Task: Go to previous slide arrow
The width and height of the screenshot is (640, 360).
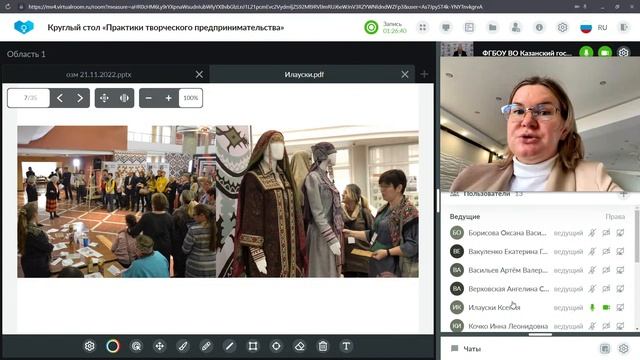Action: point(60,98)
